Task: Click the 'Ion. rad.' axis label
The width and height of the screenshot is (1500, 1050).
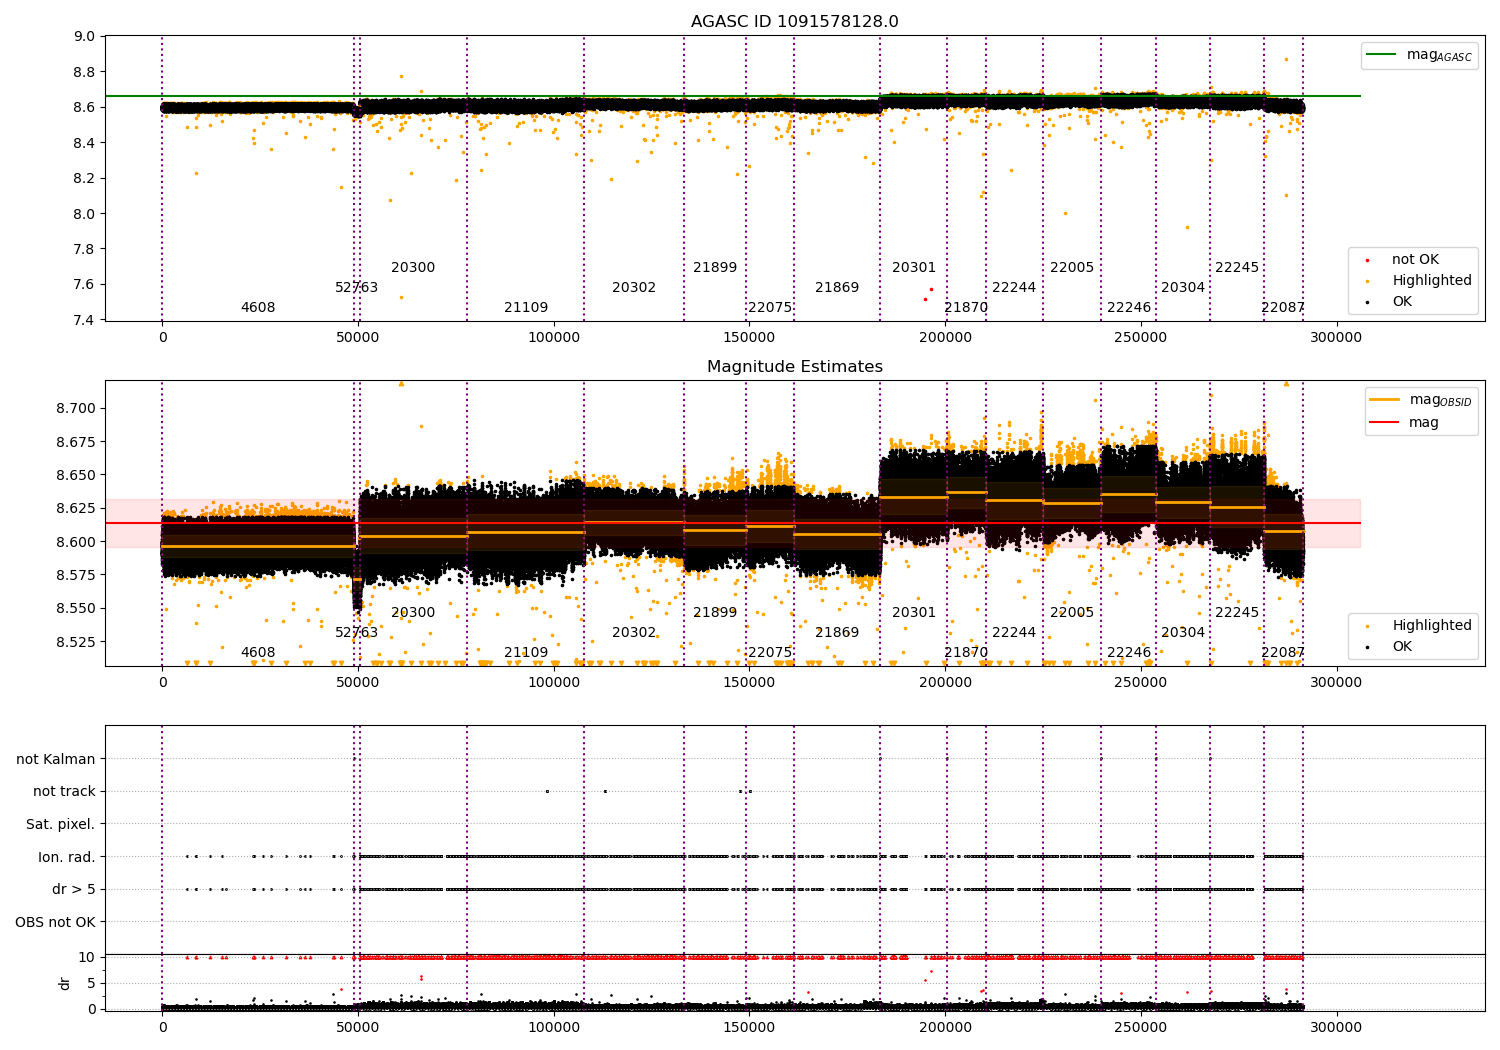Action: [67, 857]
